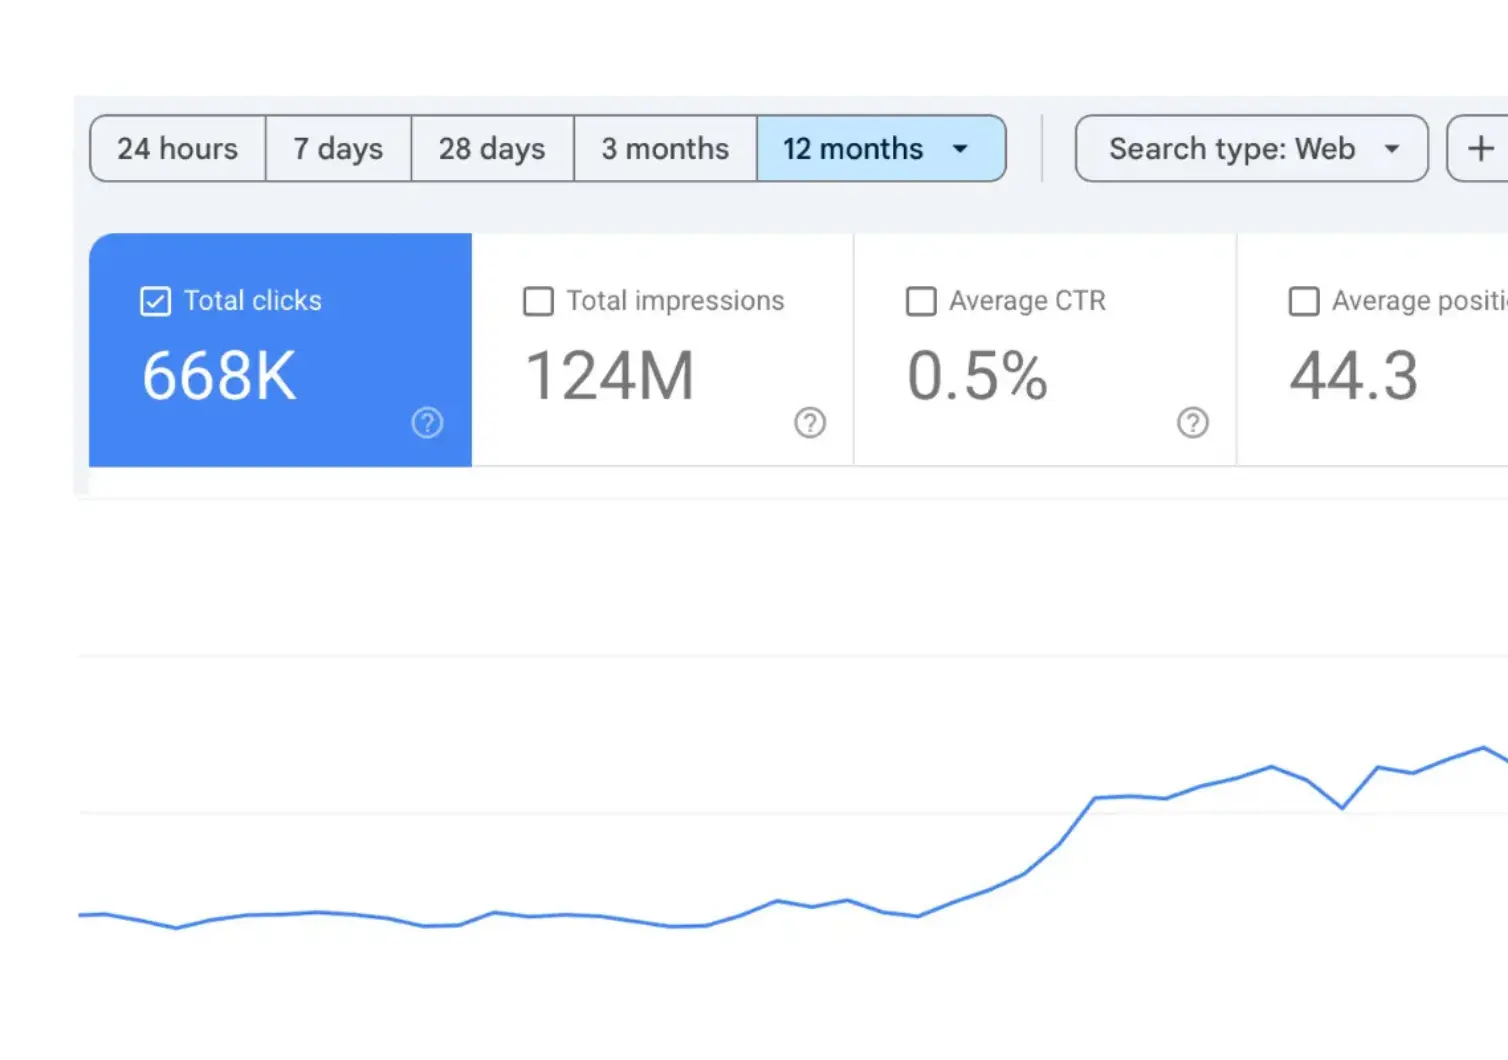Enable the Average CTR metric
1508x1060 pixels.
(921, 300)
